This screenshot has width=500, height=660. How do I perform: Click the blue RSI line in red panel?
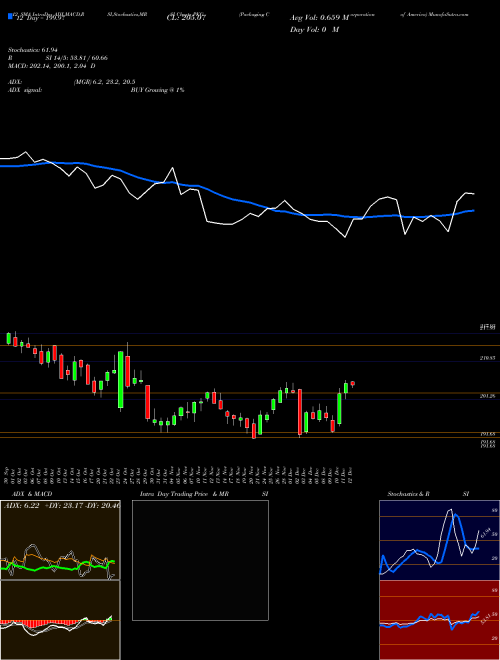click(x=429, y=620)
